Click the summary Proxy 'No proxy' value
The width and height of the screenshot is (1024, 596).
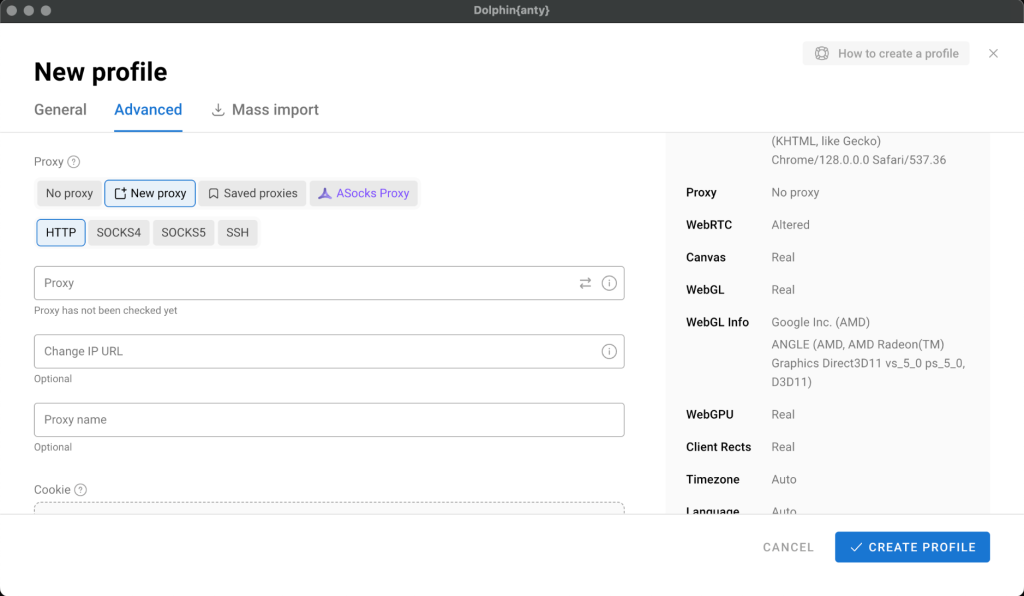[x=795, y=193]
